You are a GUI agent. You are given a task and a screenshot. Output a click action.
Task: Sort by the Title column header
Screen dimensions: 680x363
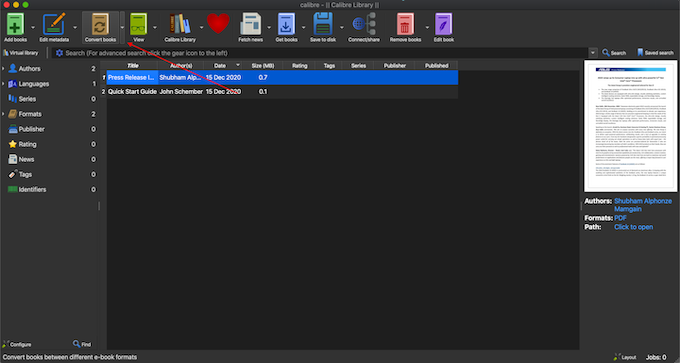(132, 65)
